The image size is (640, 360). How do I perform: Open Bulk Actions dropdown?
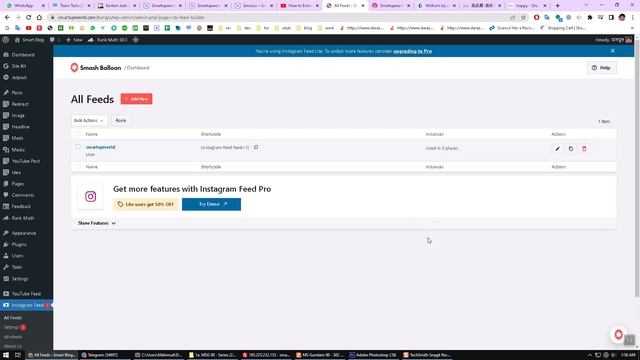pos(89,120)
